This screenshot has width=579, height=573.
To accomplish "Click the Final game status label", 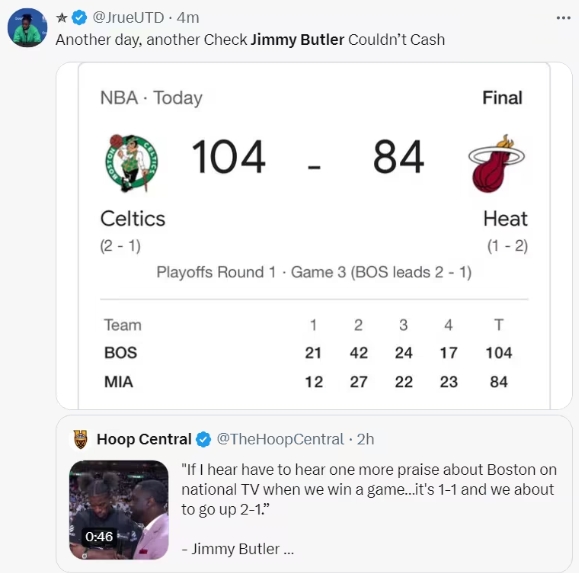I will [x=502, y=98].
